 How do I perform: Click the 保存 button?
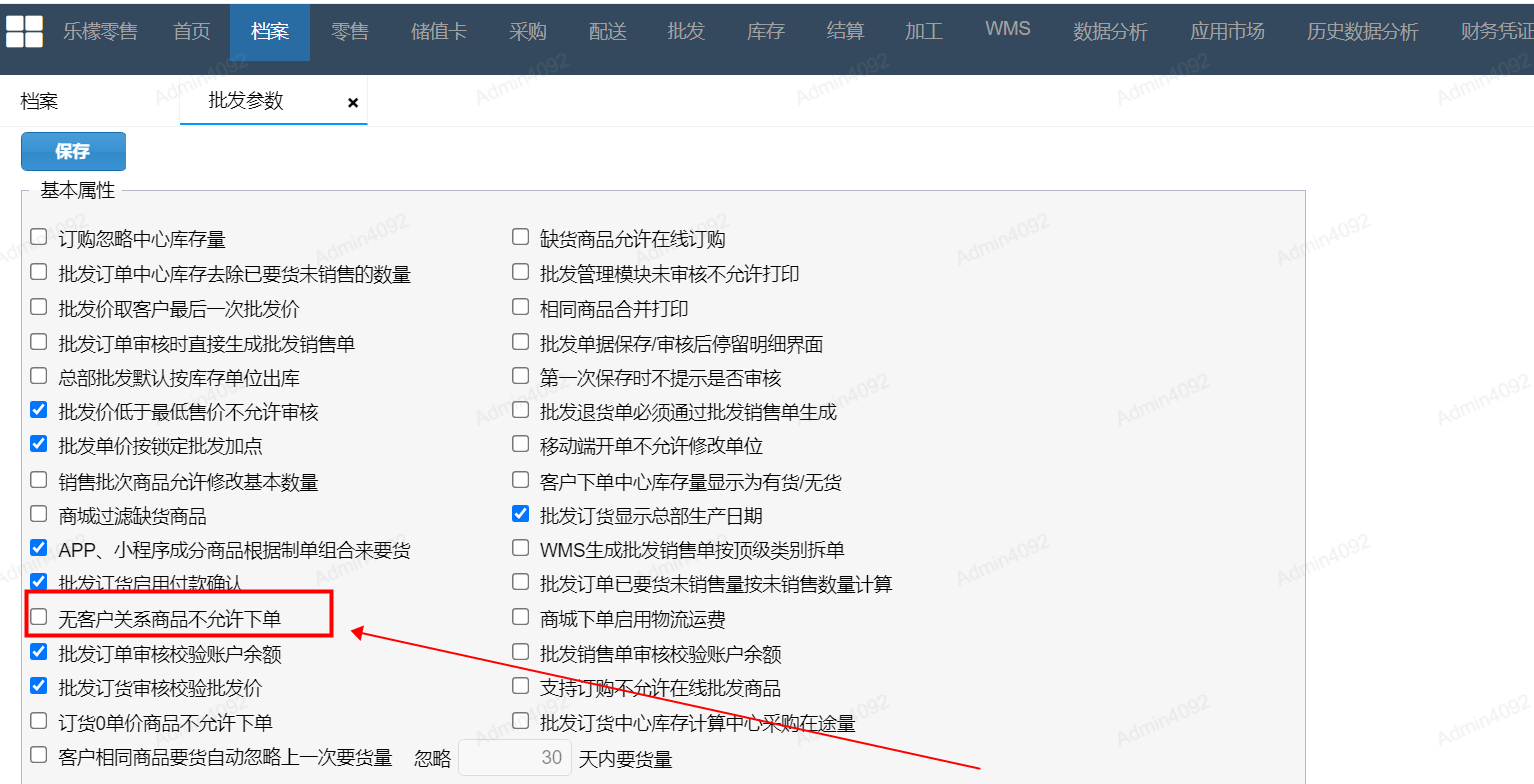(73, 151)
